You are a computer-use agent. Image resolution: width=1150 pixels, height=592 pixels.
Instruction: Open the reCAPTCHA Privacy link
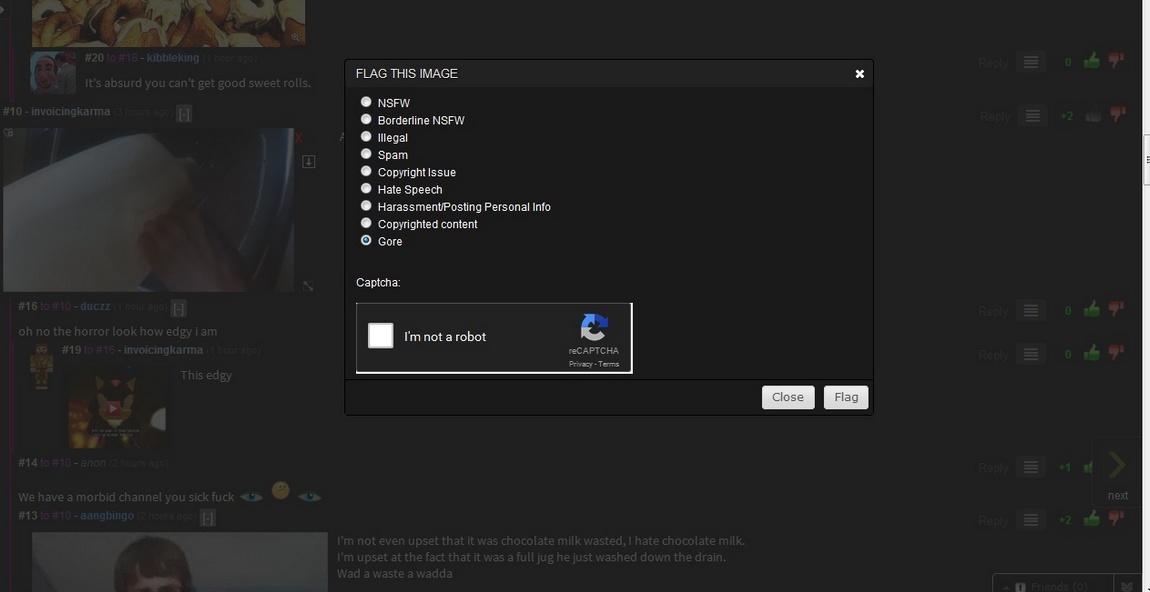580,364
